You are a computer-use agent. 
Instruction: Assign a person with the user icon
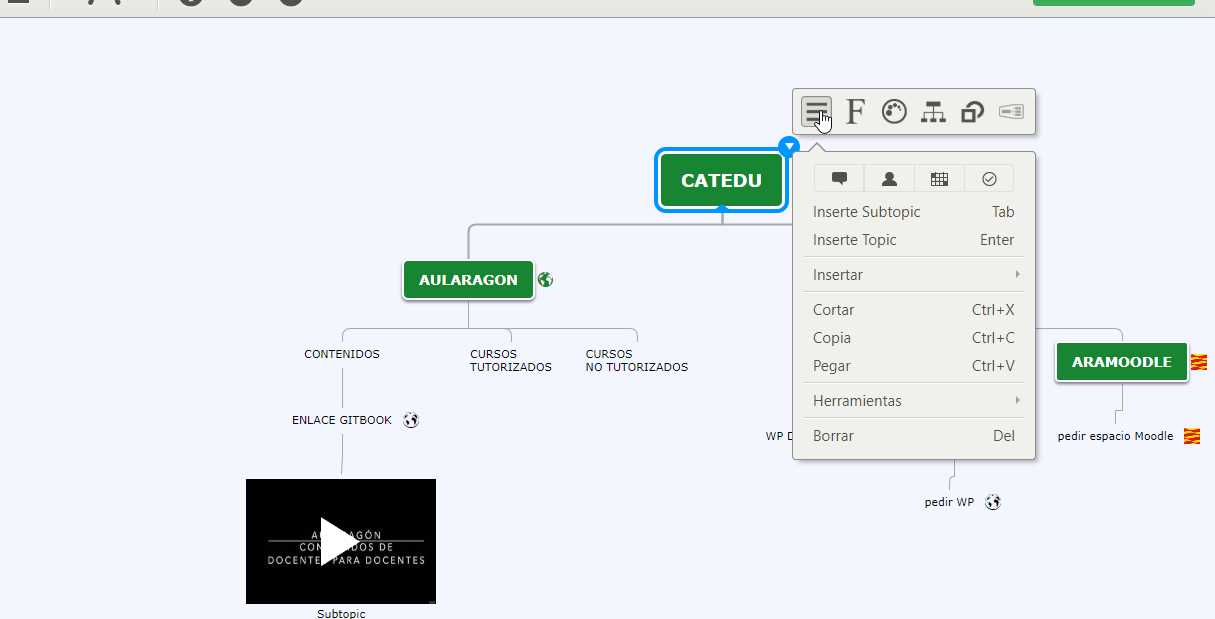889,179
